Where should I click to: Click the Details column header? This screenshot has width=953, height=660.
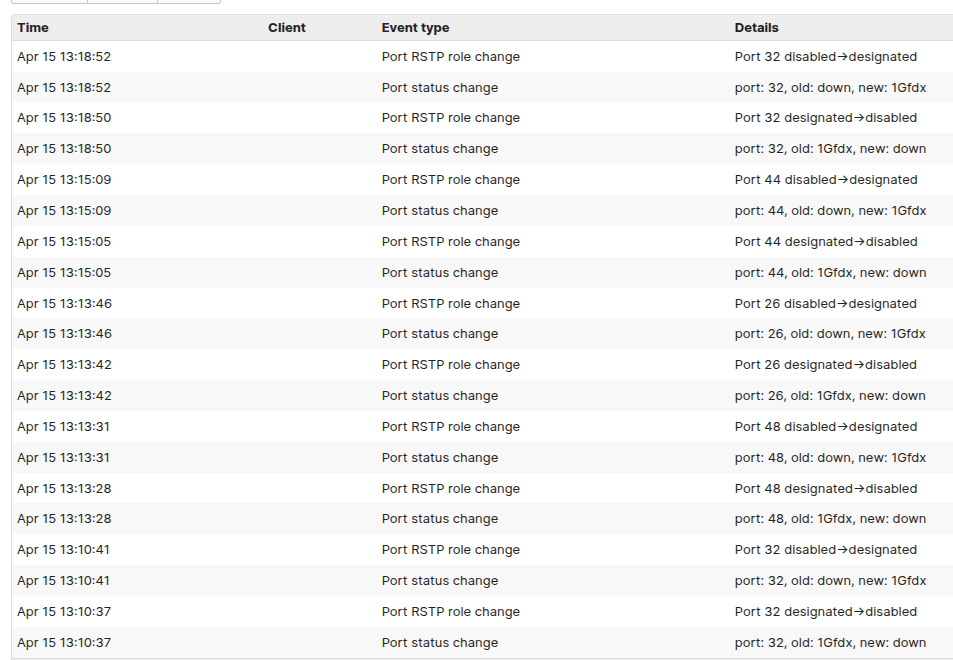756,28
